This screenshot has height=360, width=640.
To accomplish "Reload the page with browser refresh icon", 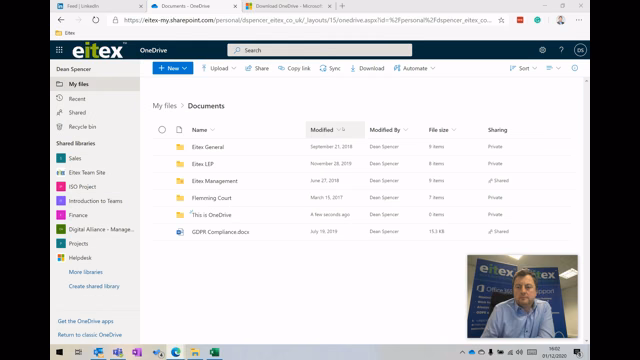I will point(96,20).
